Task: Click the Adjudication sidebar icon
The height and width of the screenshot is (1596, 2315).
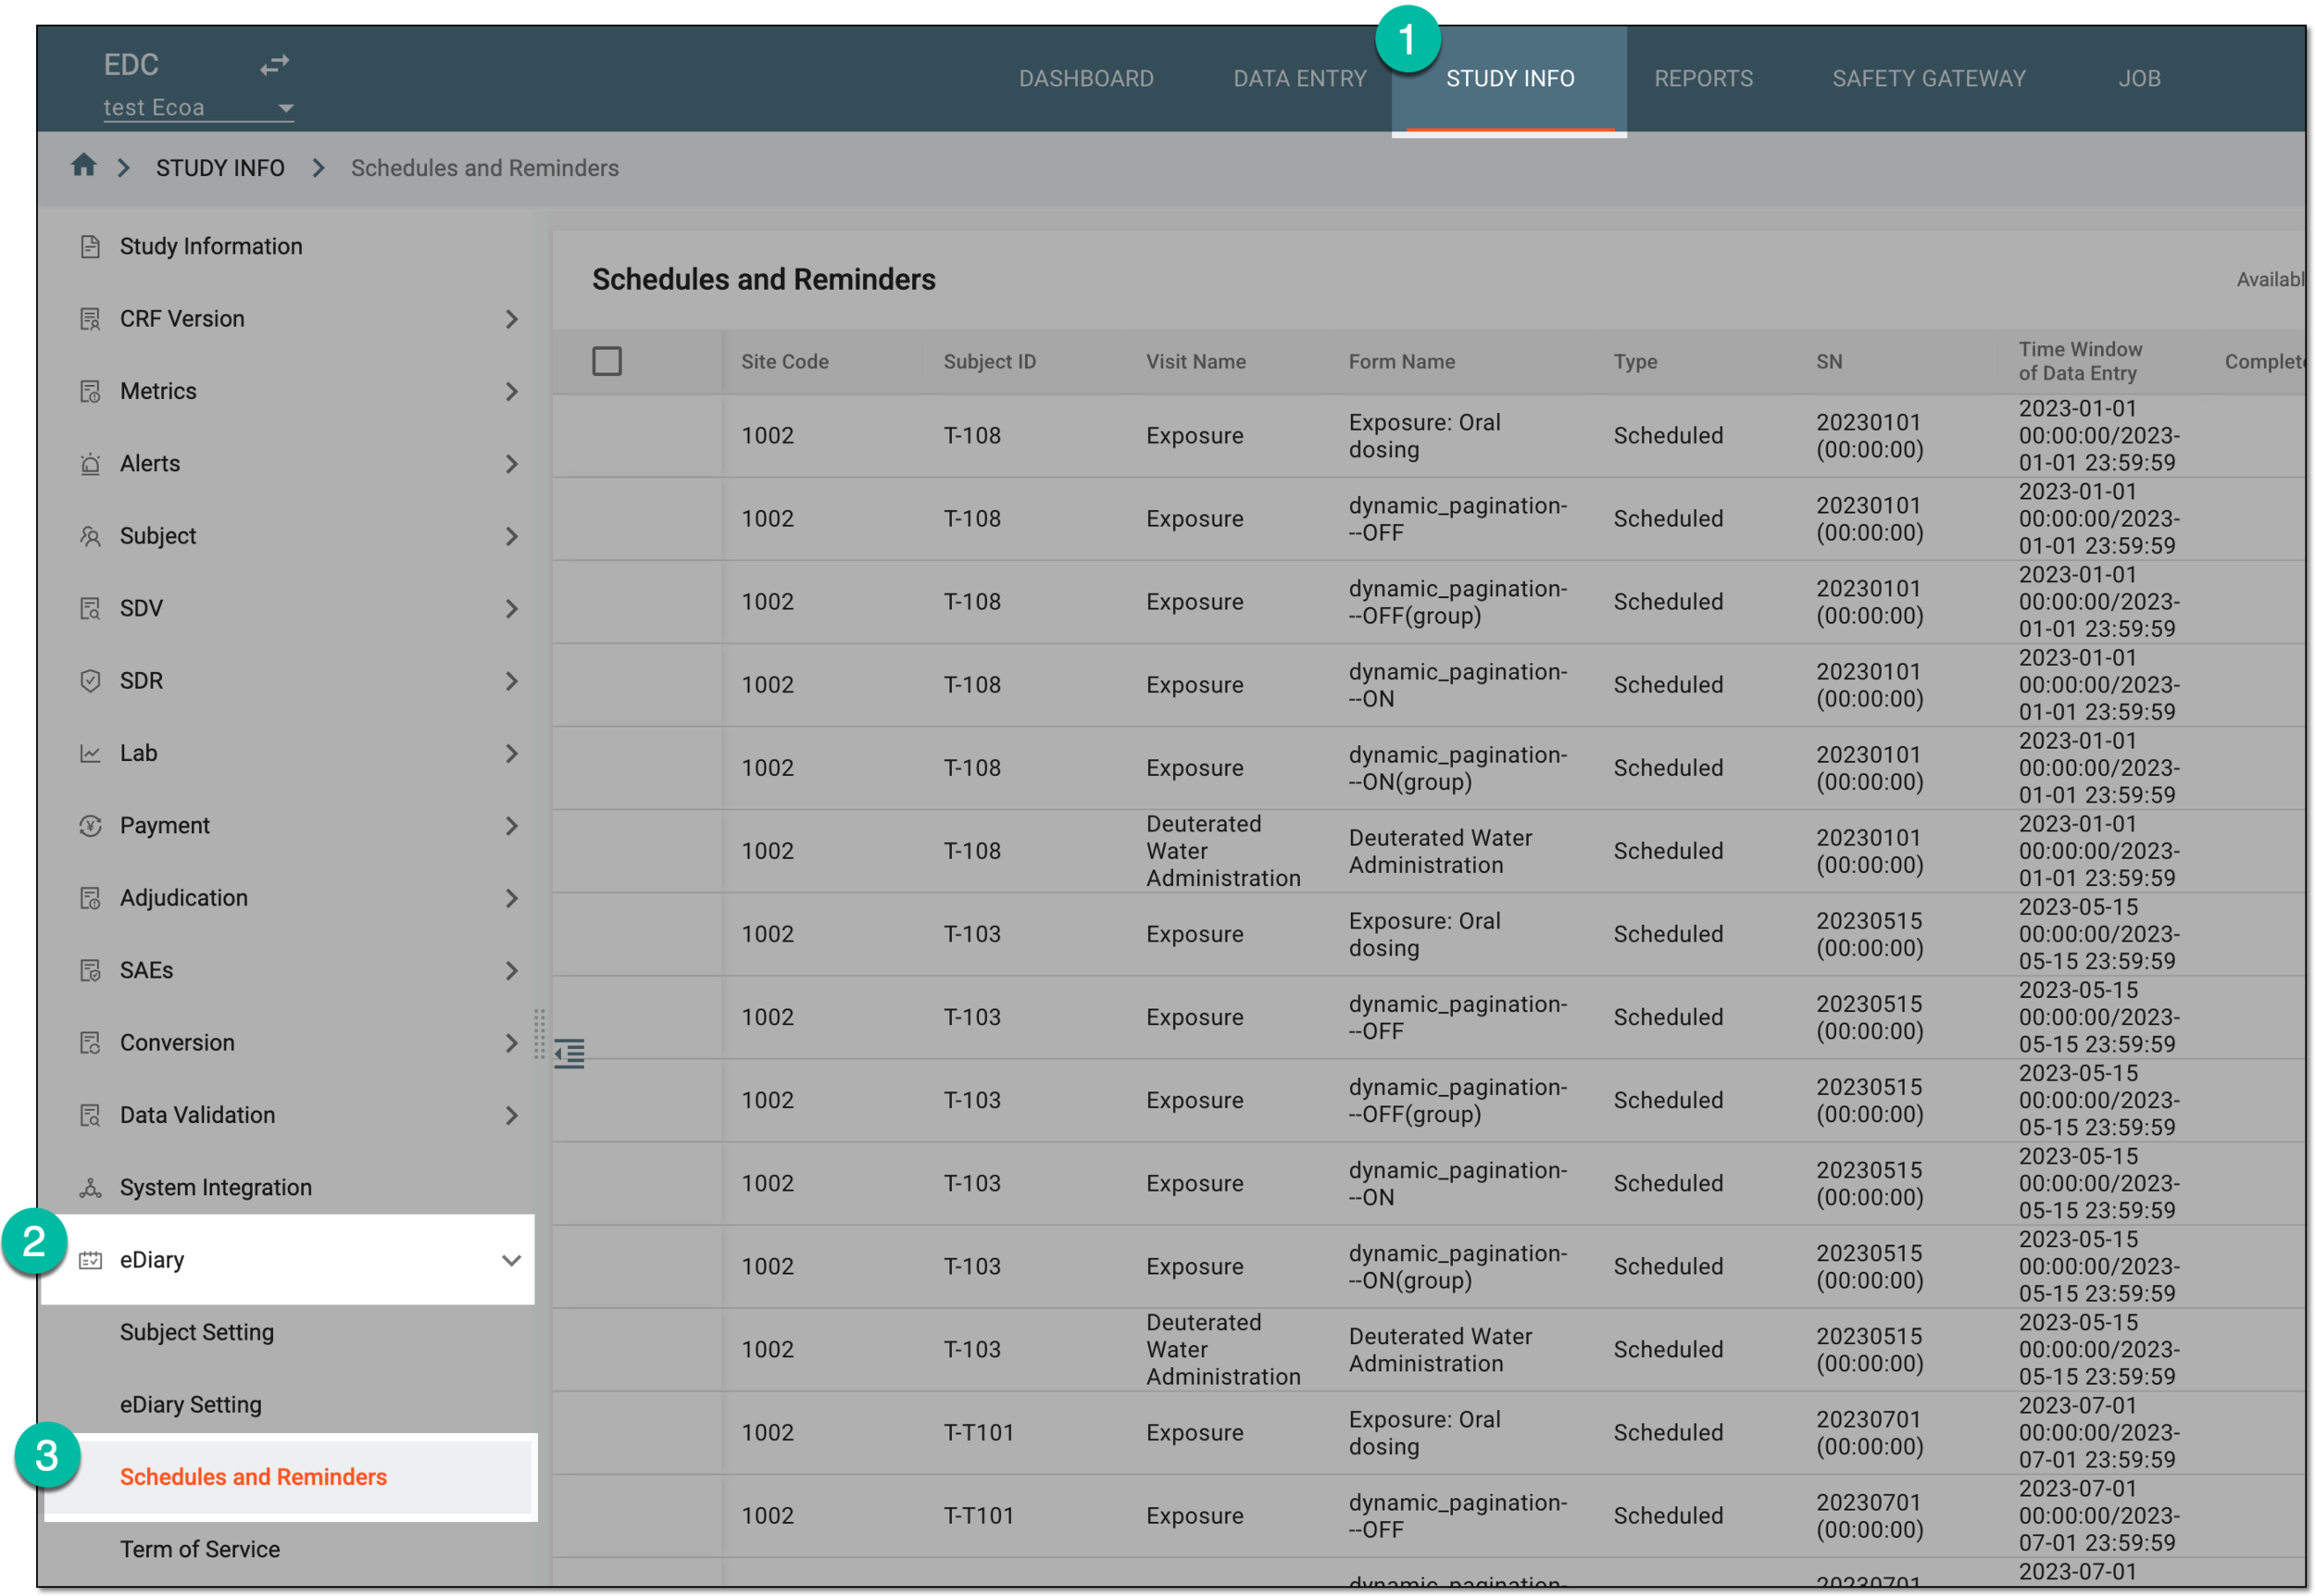Action: 90,898
